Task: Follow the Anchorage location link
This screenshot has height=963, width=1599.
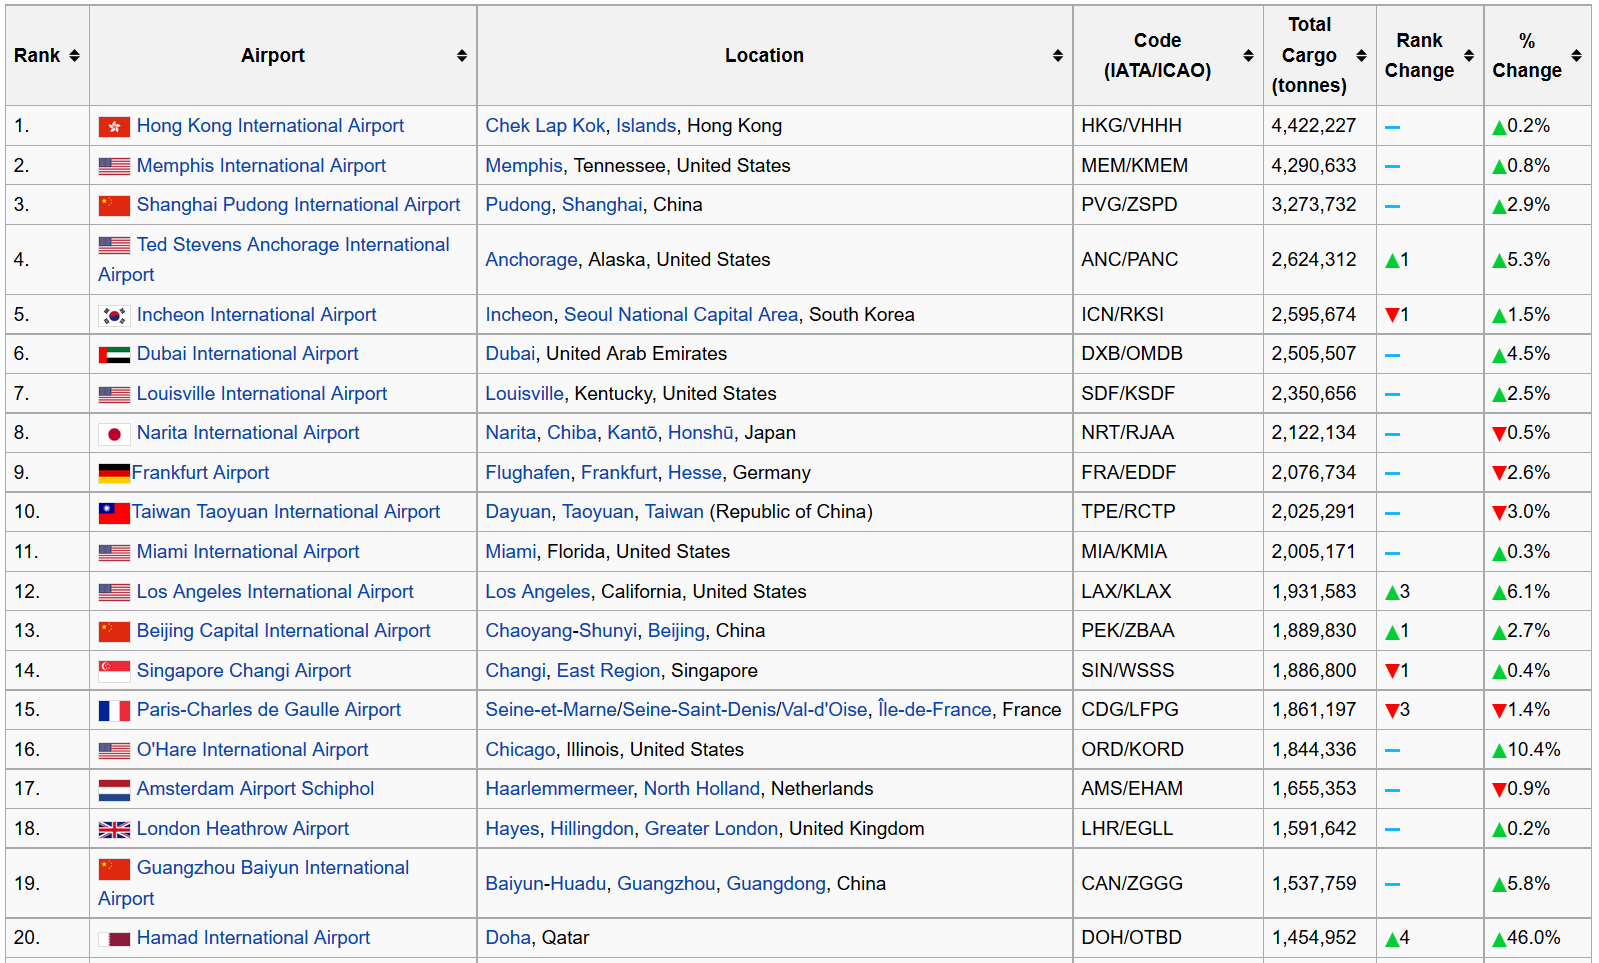Action: 531,260
